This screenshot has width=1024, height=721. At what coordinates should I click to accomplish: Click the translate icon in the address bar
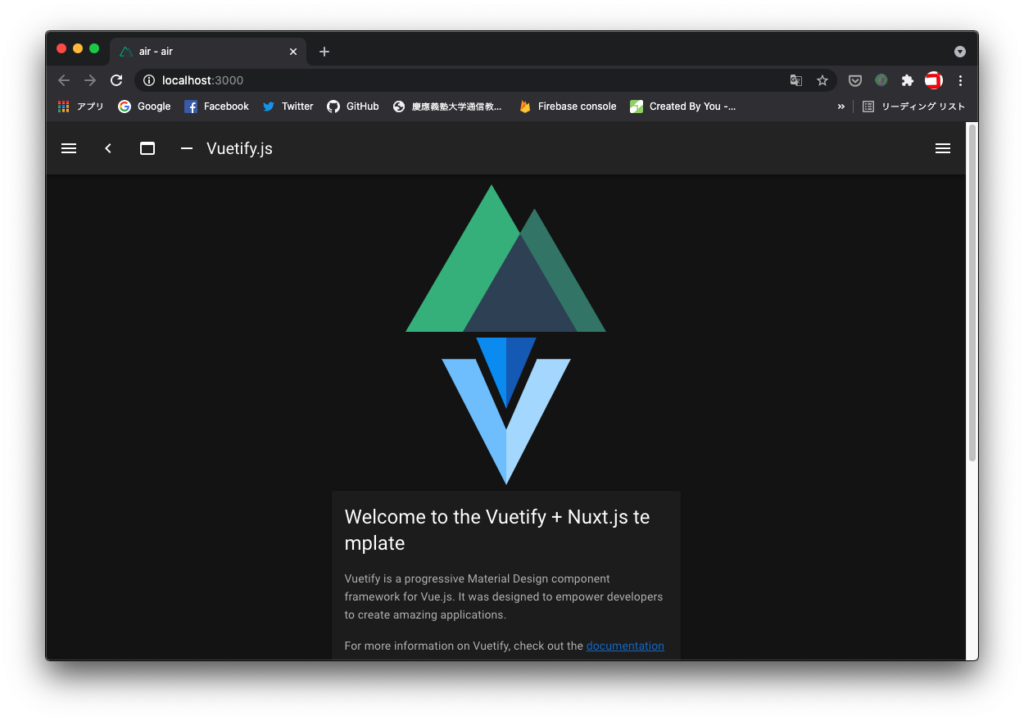point(795,80)
